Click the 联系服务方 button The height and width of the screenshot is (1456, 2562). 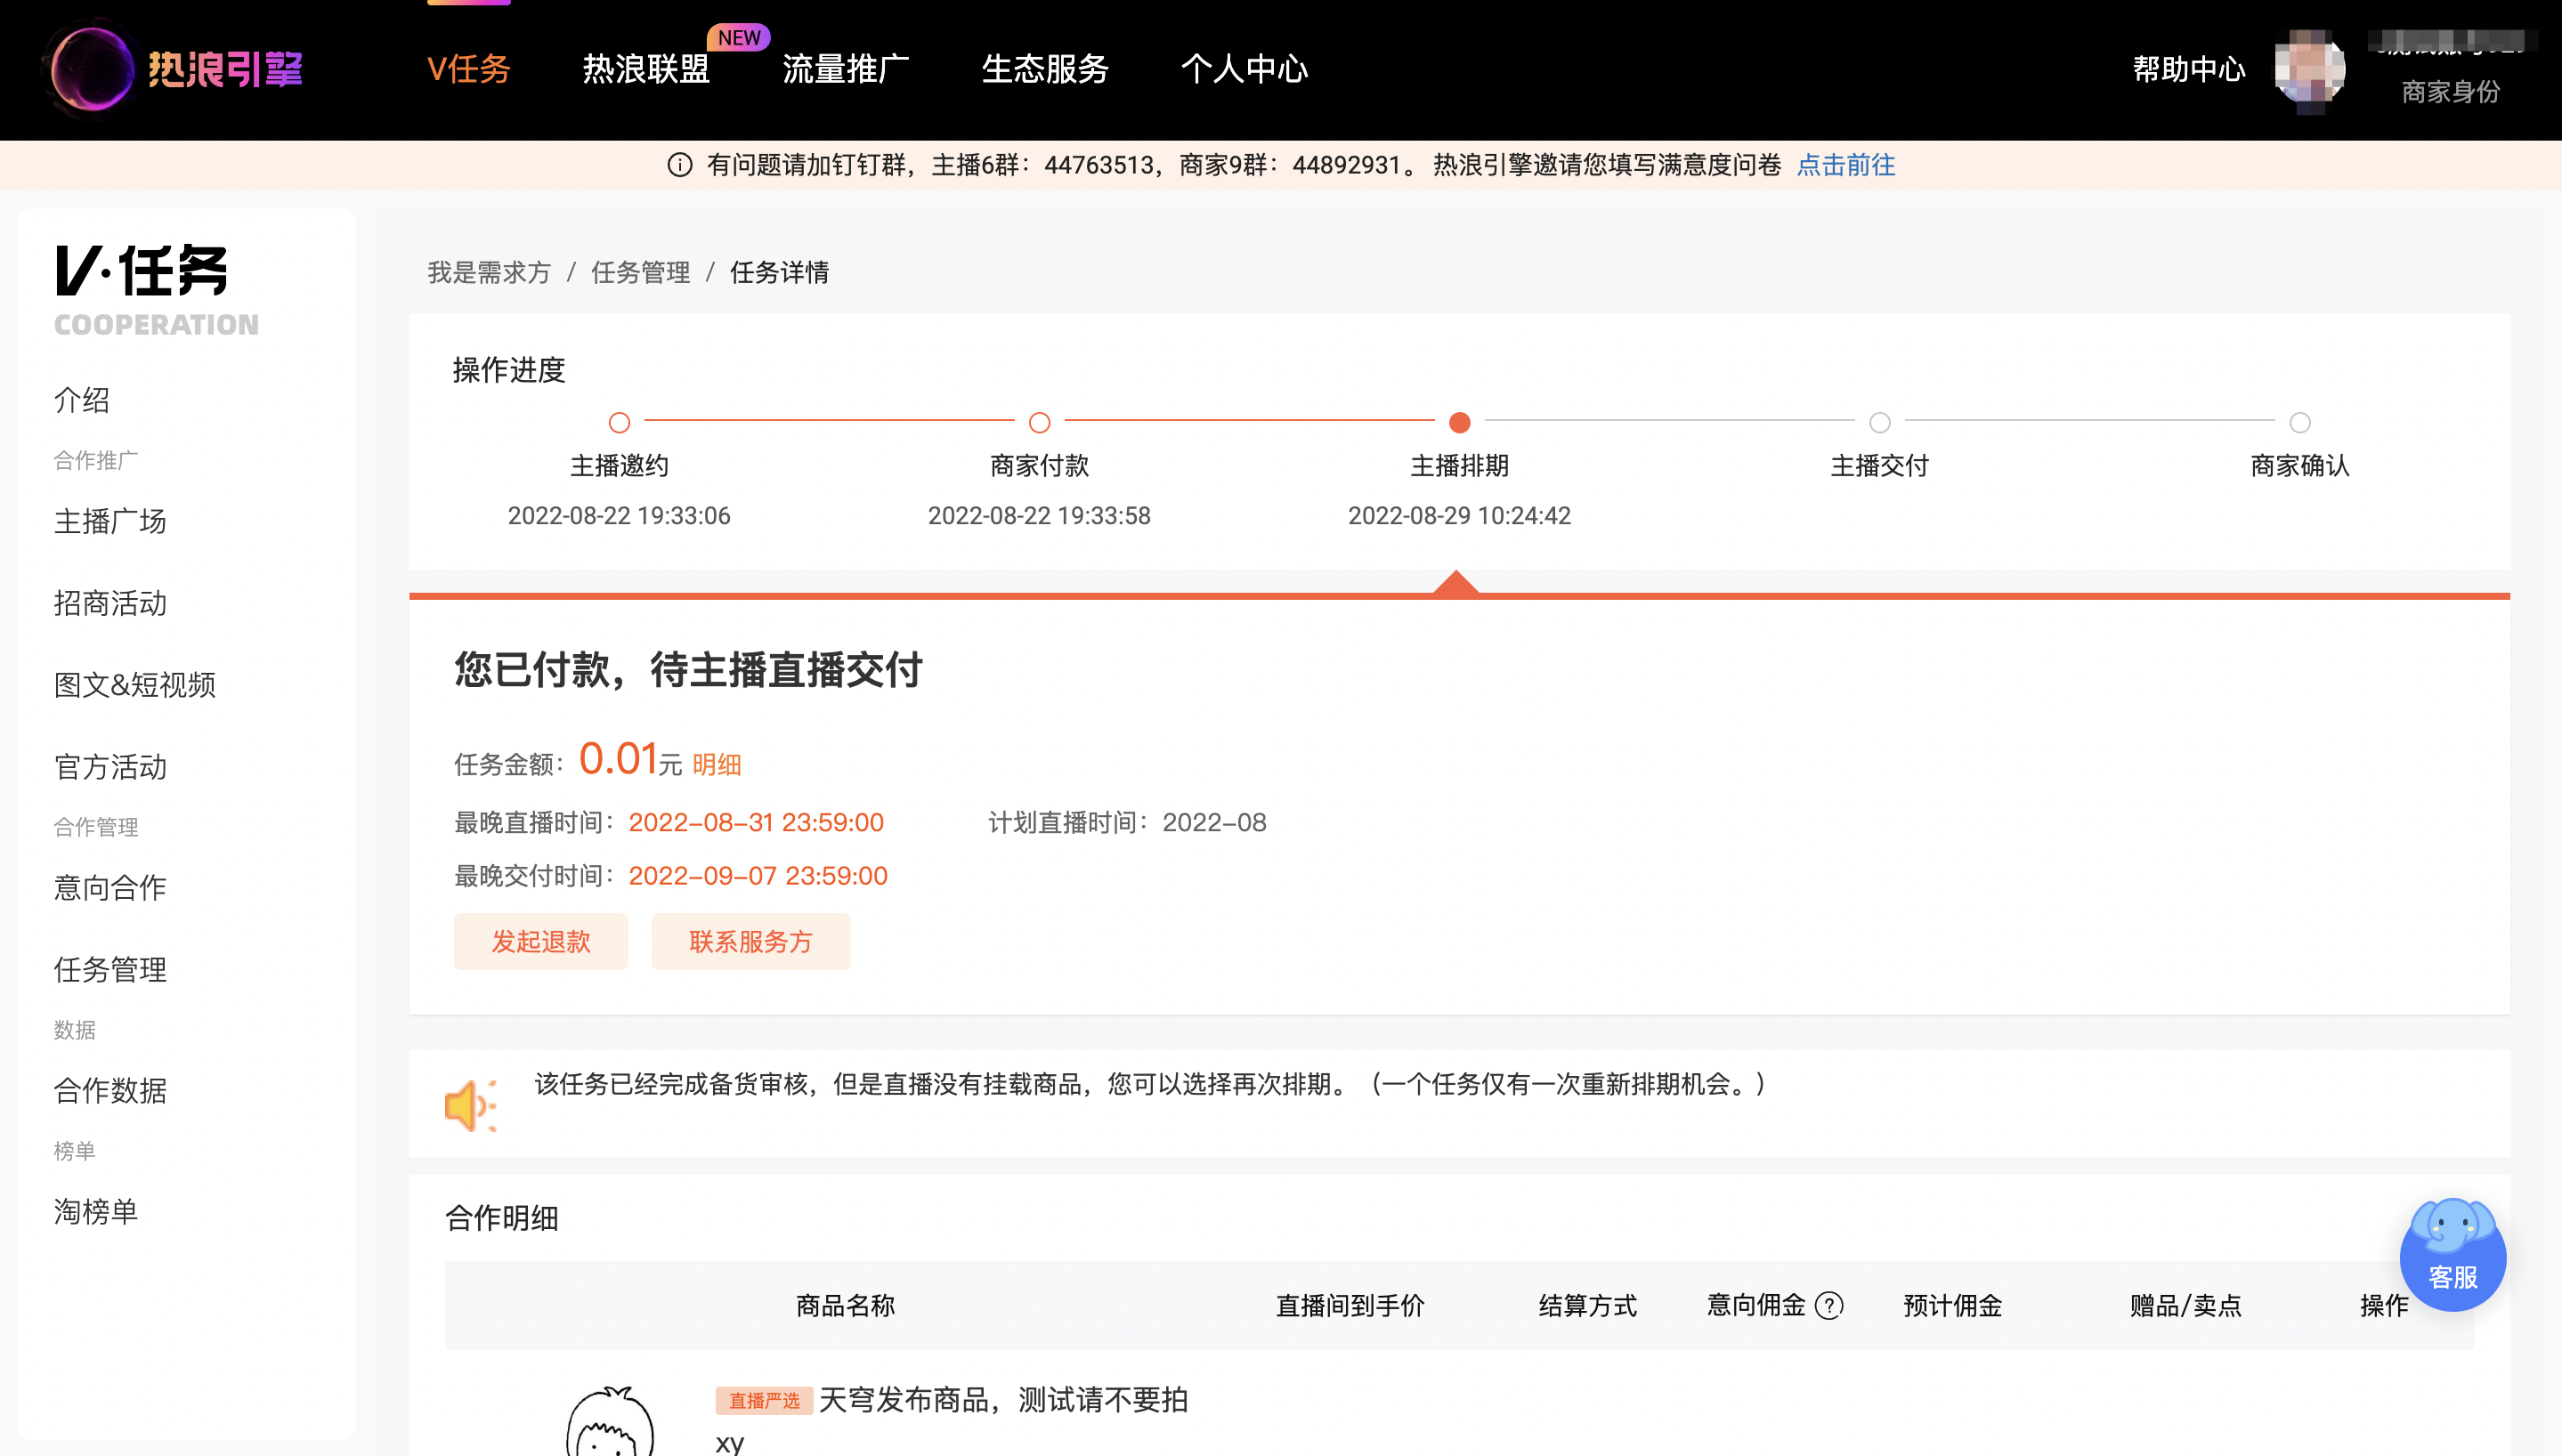point(751,941)
